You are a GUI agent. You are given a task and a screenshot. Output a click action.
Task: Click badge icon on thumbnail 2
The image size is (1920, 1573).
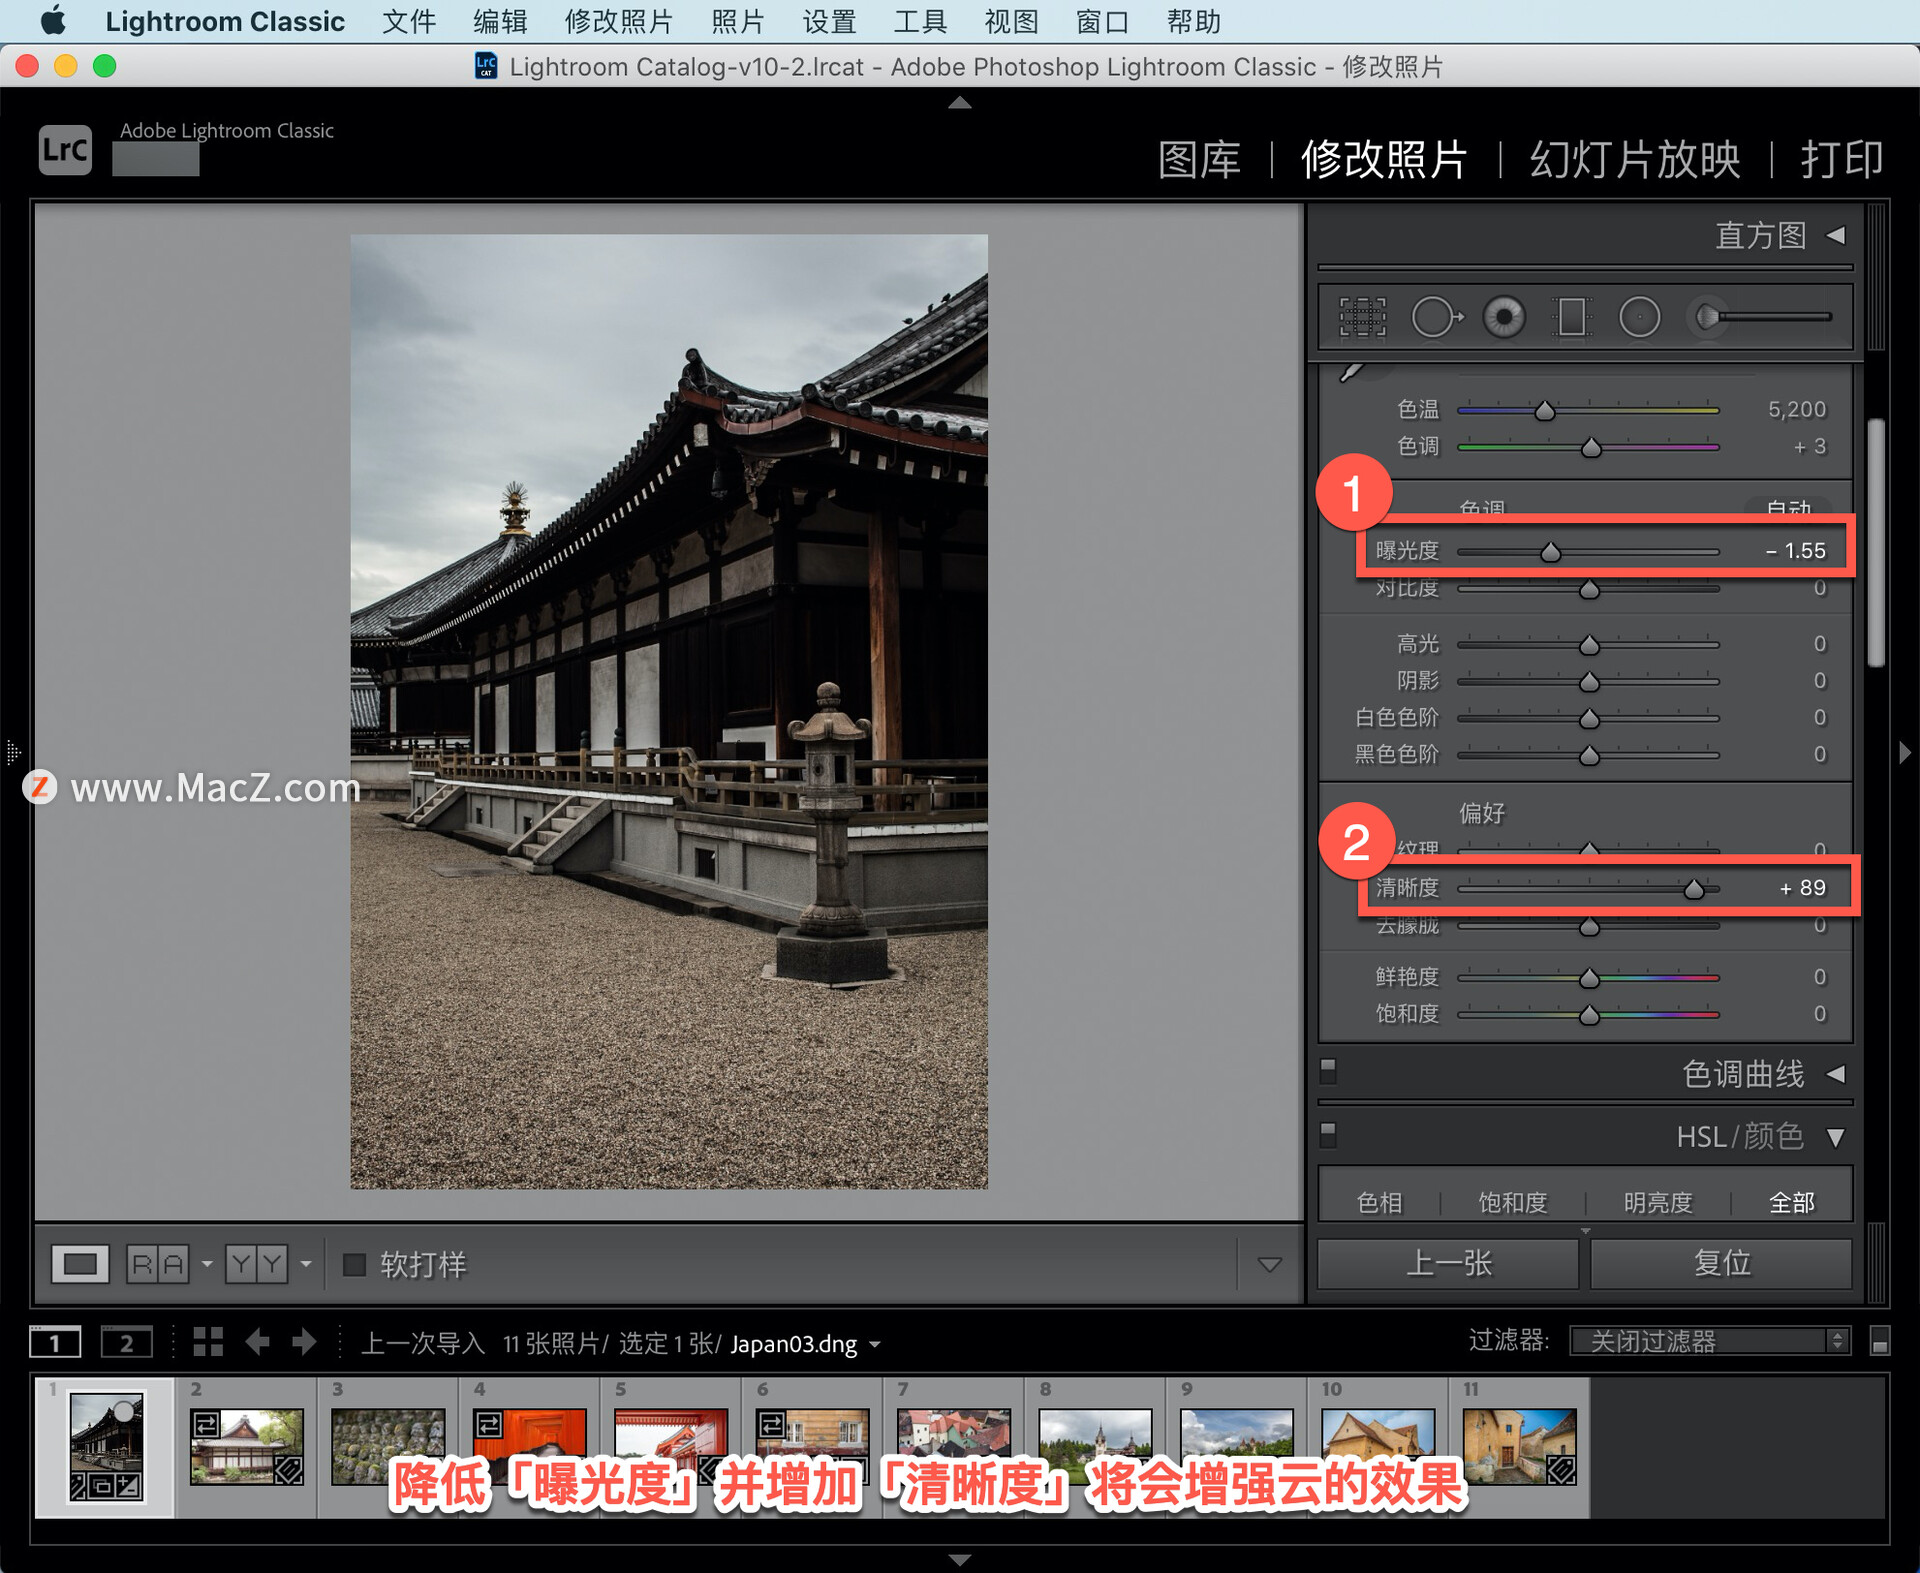point(206,1423)
